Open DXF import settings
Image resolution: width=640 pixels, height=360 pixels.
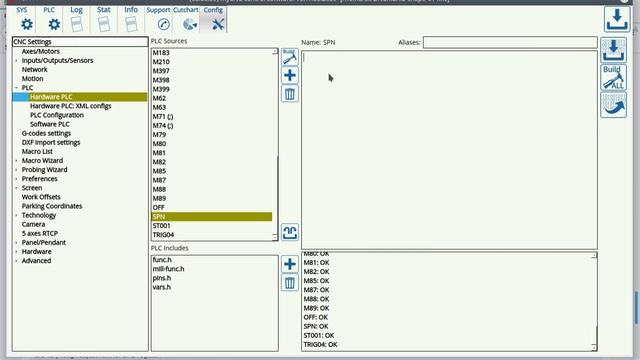click(51, 142)
